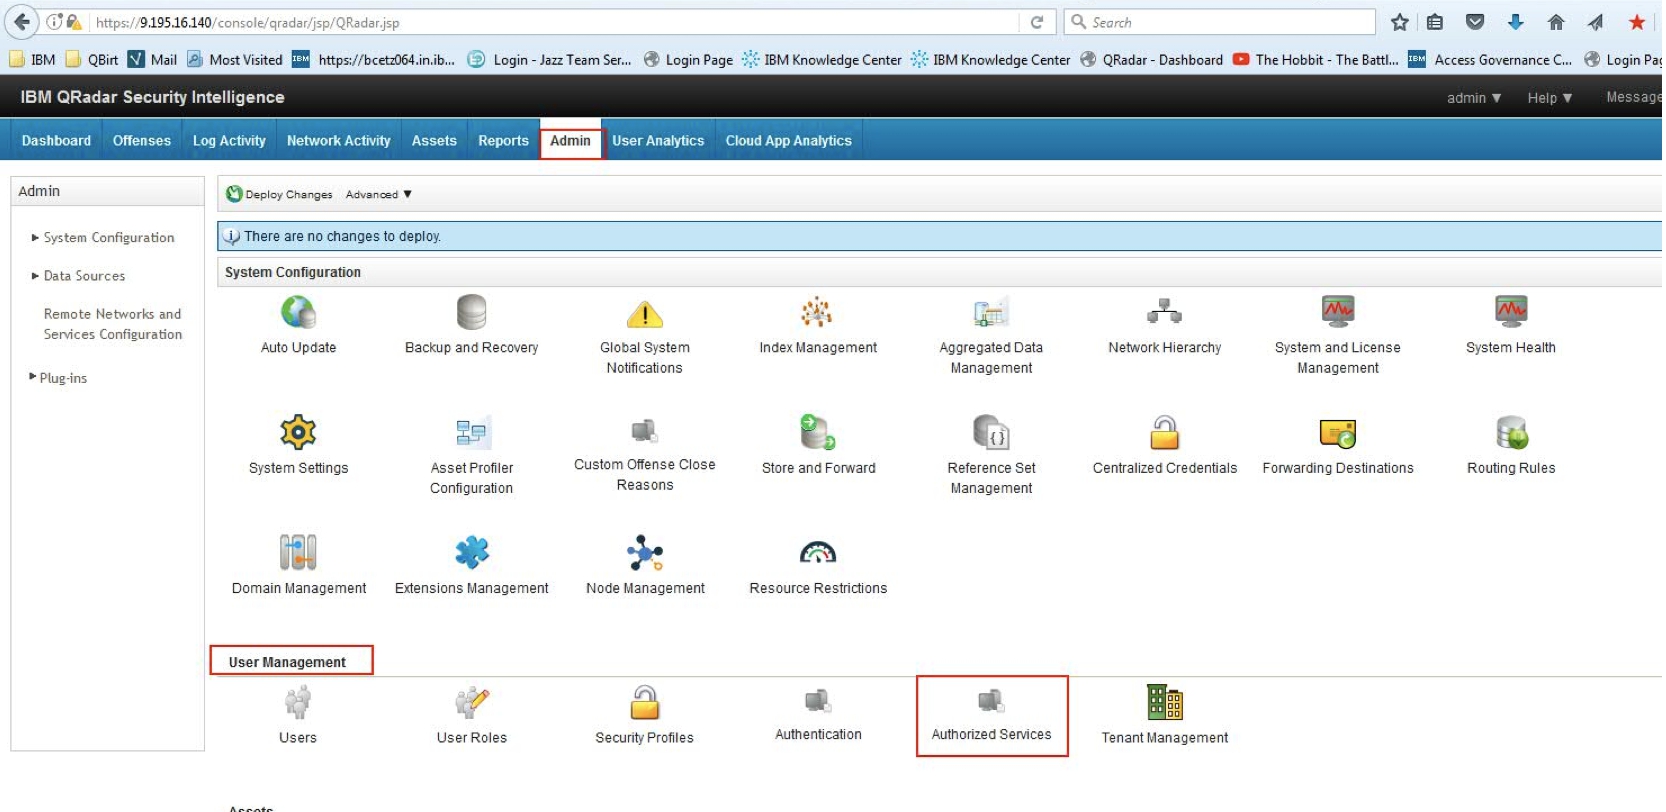Open Tenant Management building icon

(1164, 703)
